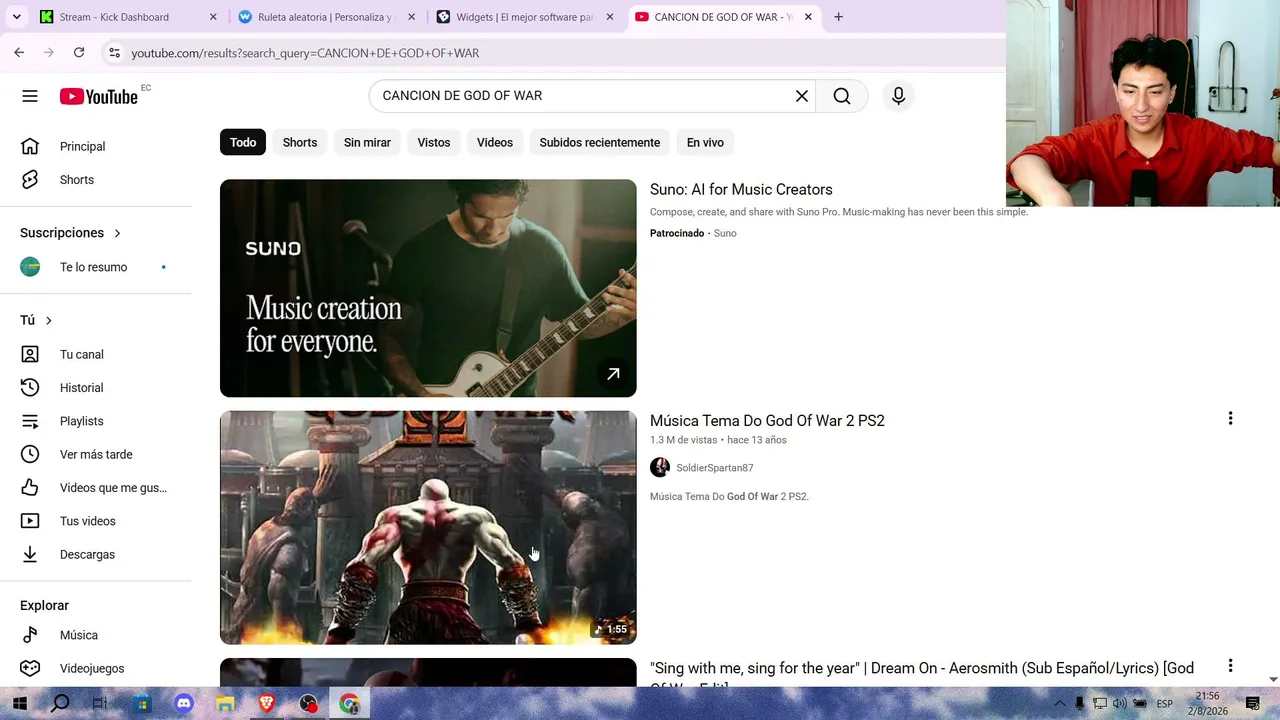Click the Suno ad external link arrow
The image size is (1280, 720).
[613, 374]
